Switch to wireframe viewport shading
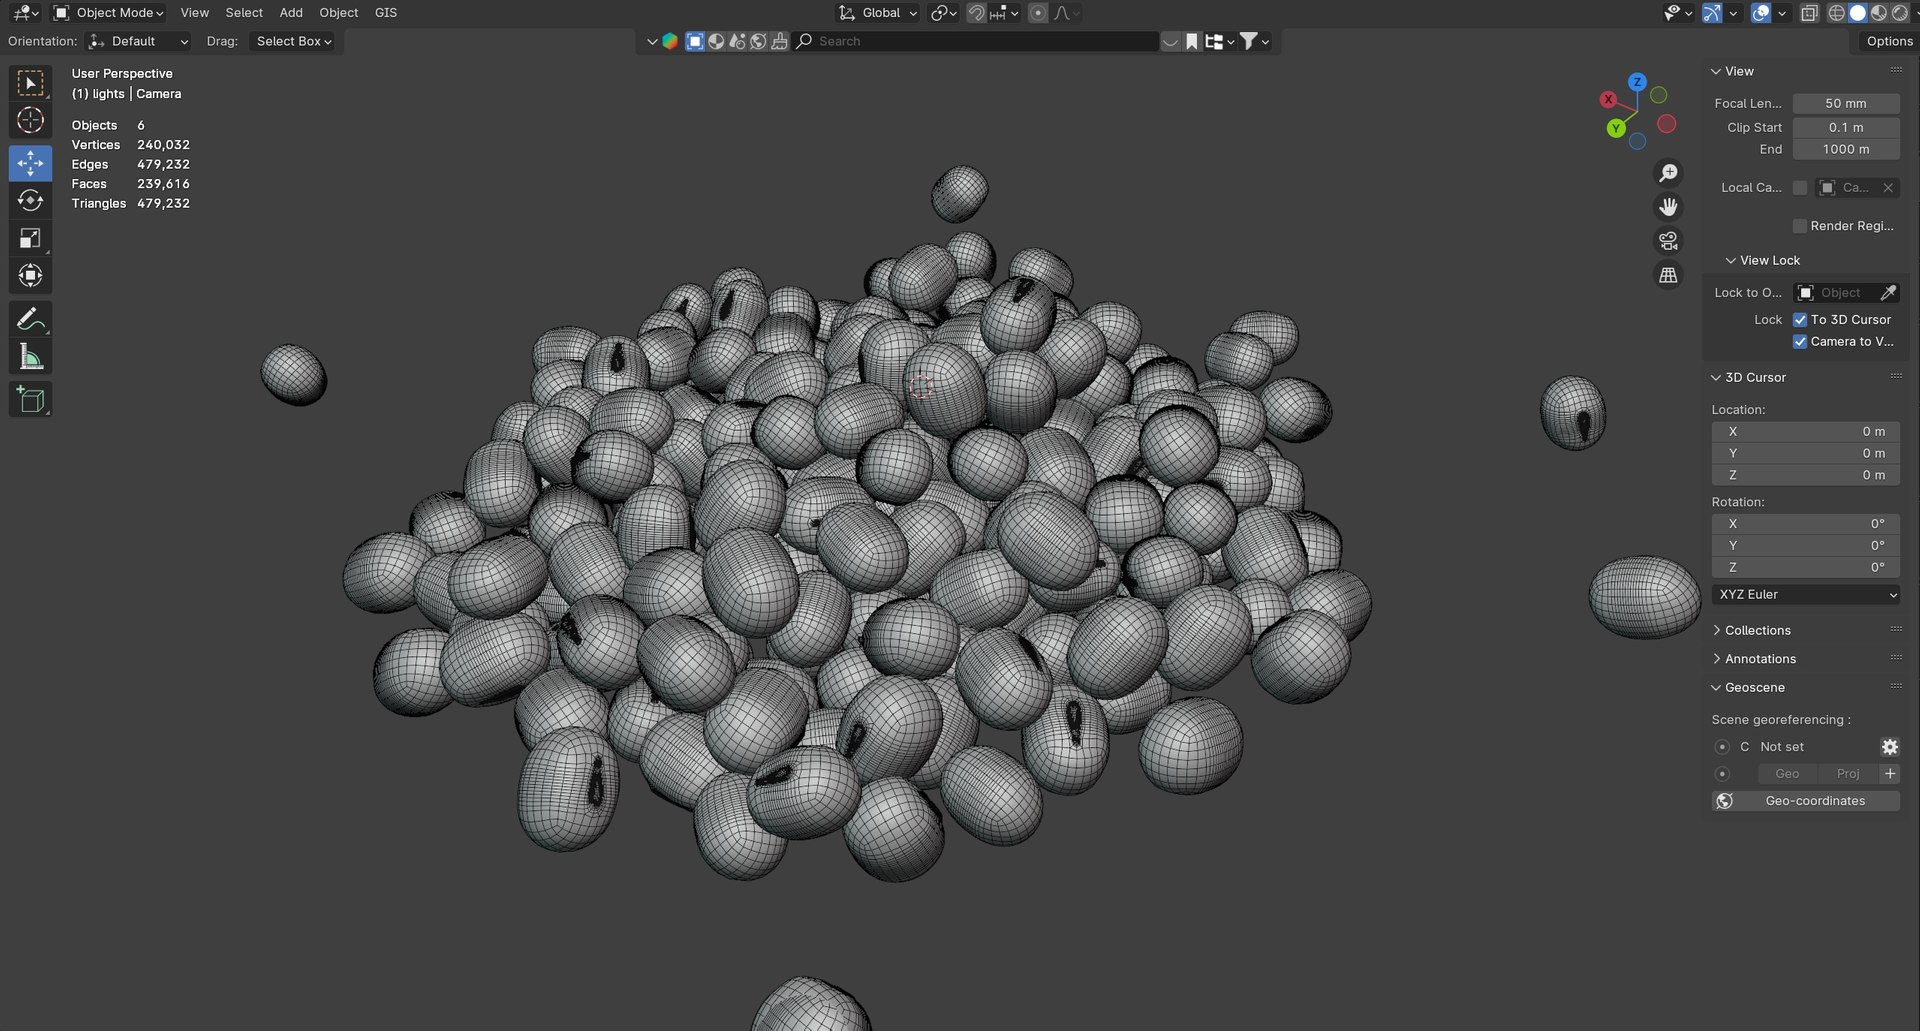 point(1837,13)
